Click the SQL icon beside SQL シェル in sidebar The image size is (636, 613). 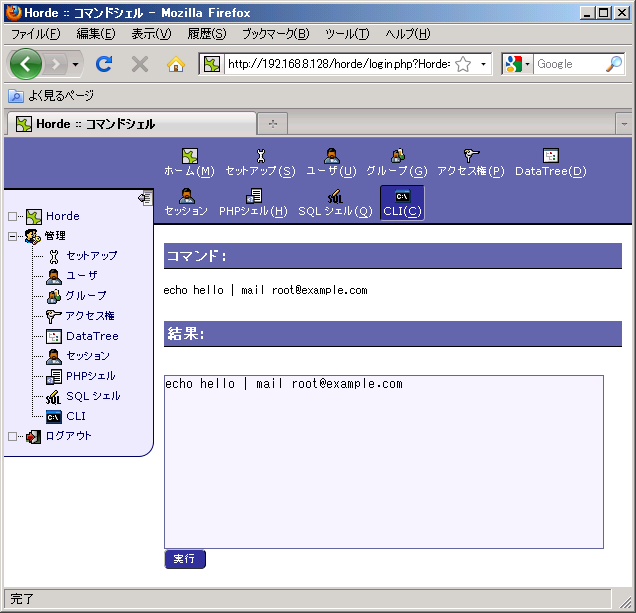pos(54,397)
